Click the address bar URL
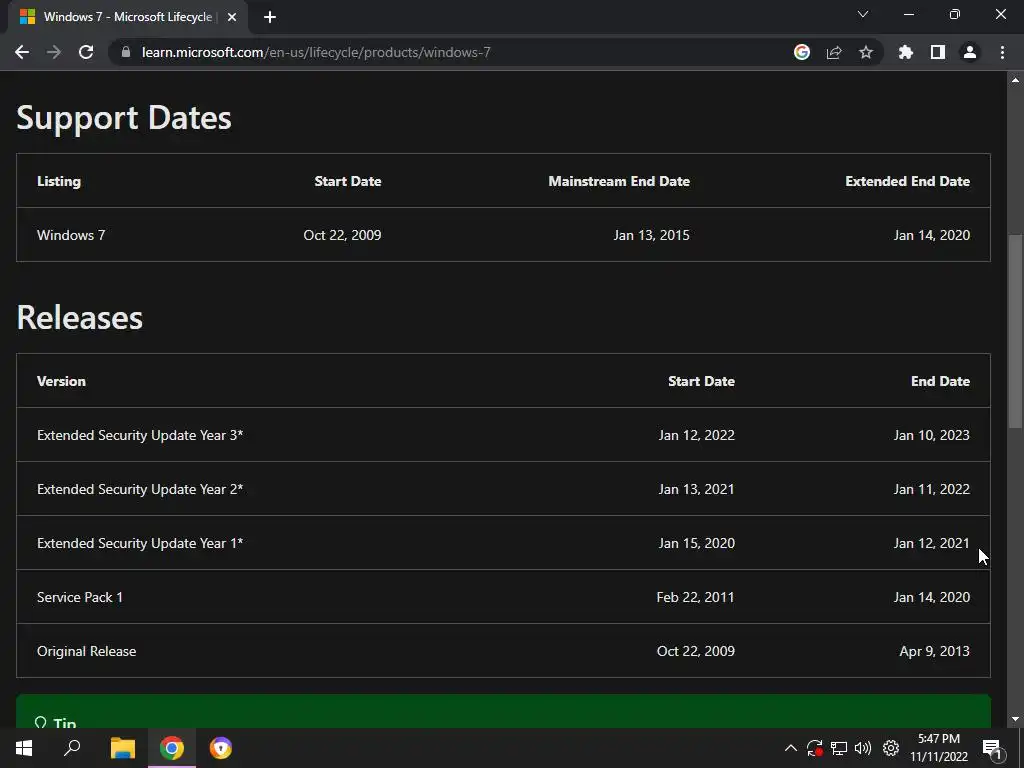This screenshot has height=768, width=1024. tap(316, 52)
